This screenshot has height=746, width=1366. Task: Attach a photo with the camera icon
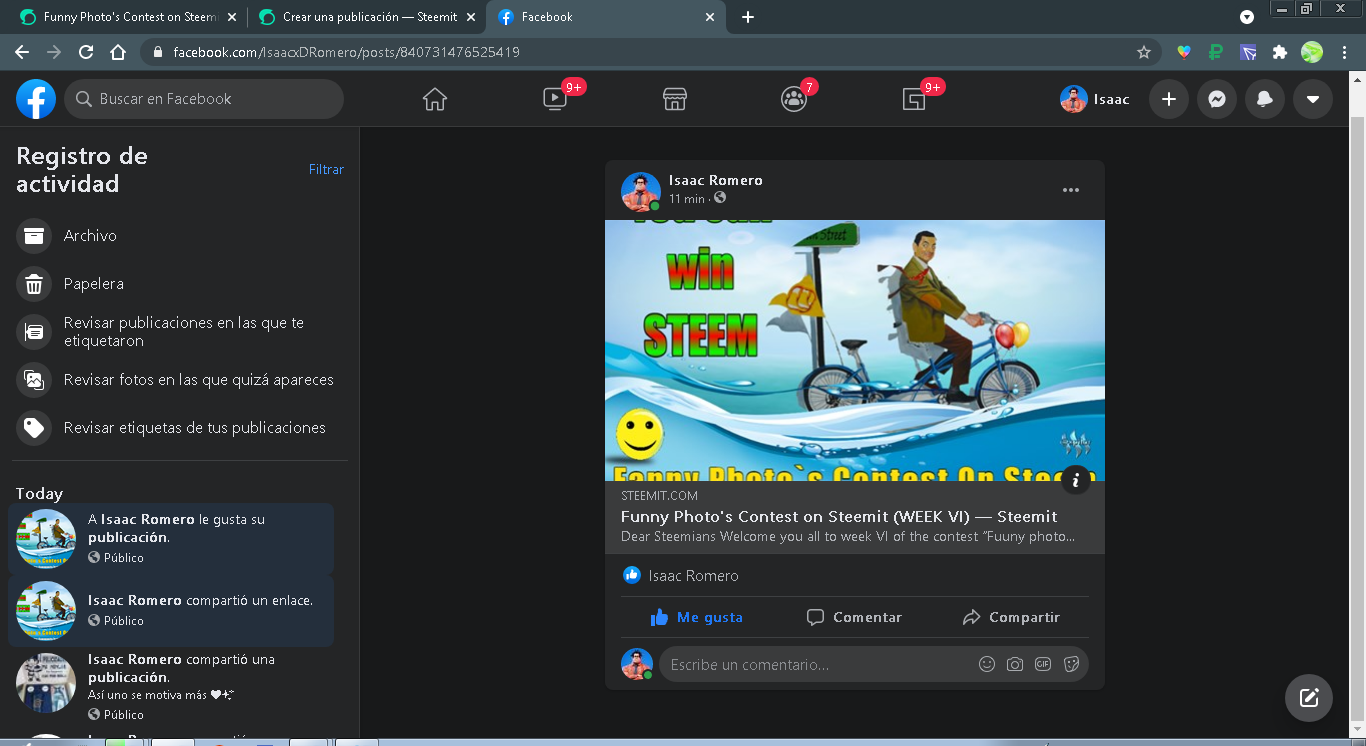pyautogui.click(x=1015, y=665)
